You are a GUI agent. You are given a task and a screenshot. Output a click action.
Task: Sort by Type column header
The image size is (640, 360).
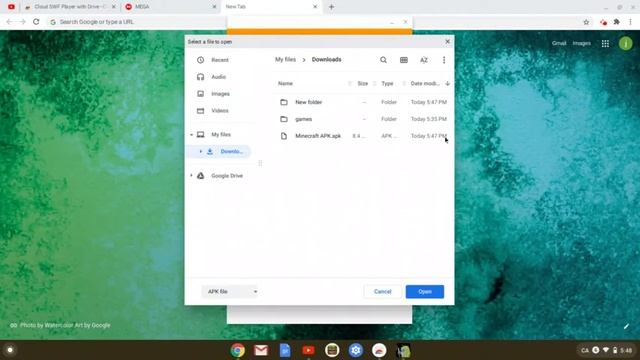[387, 83]
